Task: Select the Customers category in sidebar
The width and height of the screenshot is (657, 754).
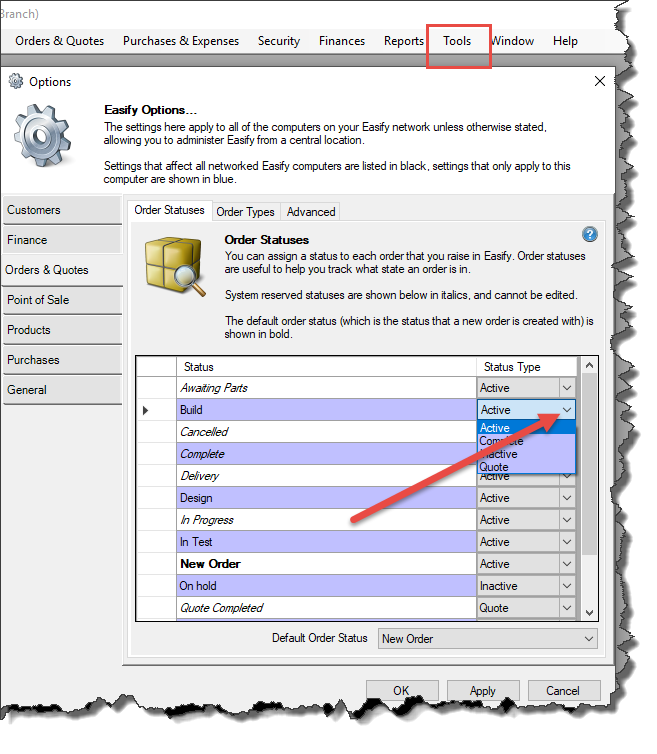Action: click(62, 210)
